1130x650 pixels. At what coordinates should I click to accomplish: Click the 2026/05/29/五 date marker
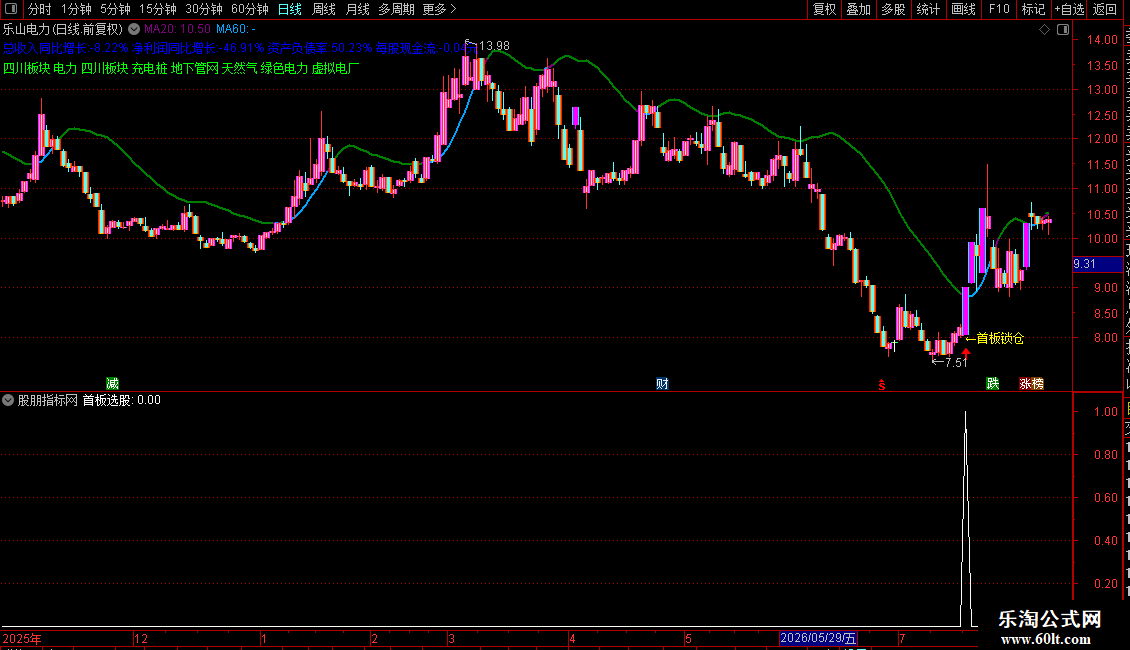coord(818,638)
